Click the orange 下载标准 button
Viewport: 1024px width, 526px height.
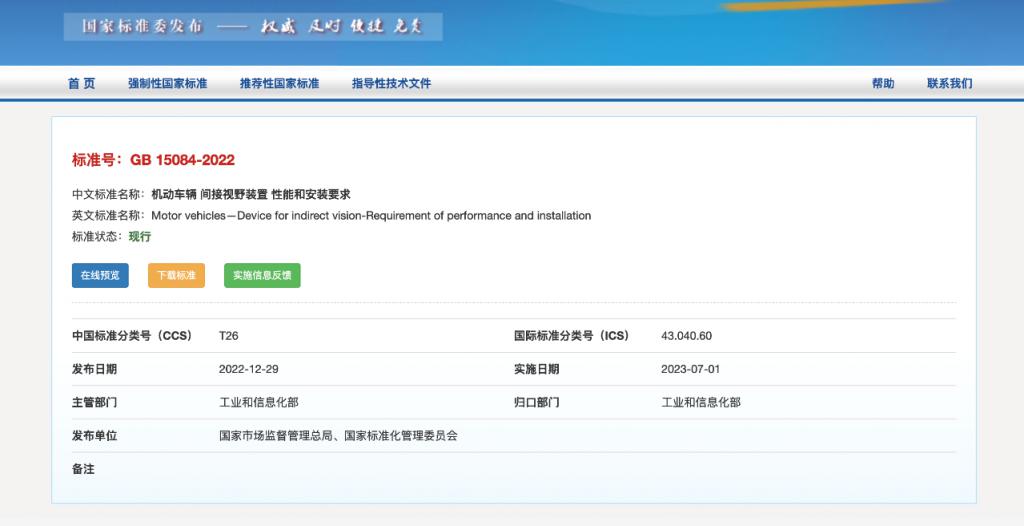tap(176, 275)
